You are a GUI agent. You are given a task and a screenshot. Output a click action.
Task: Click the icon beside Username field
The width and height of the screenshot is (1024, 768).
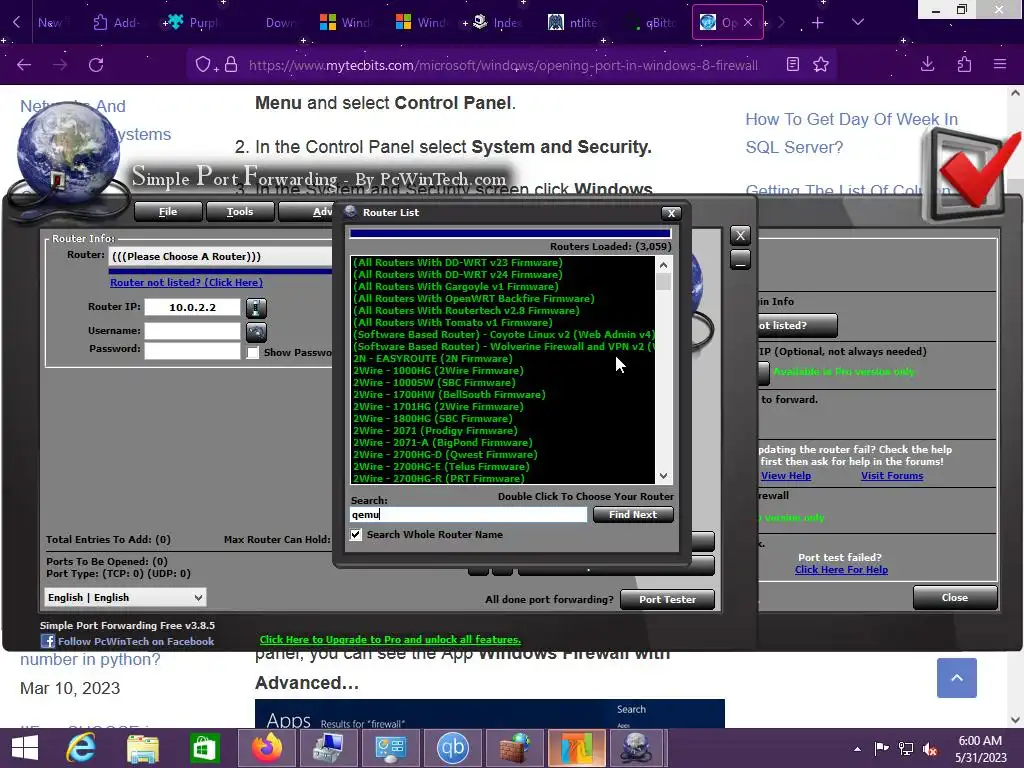tap(256, 332)
